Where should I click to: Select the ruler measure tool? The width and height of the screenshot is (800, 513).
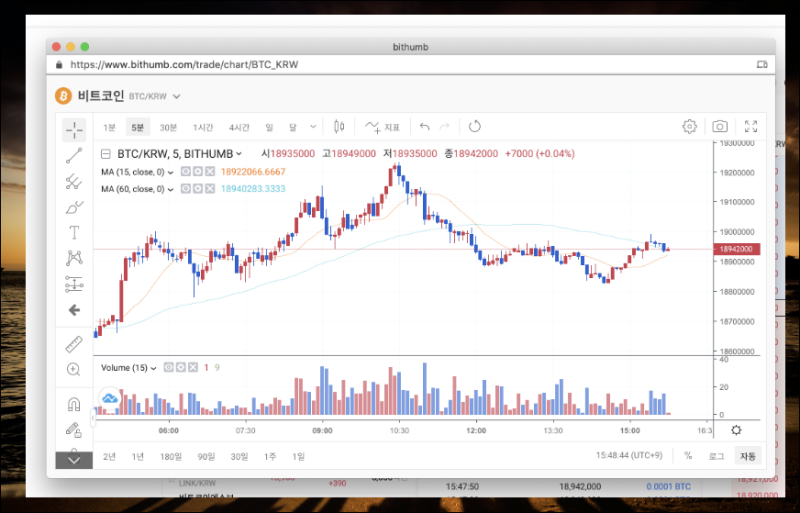(x=74, y=345)
